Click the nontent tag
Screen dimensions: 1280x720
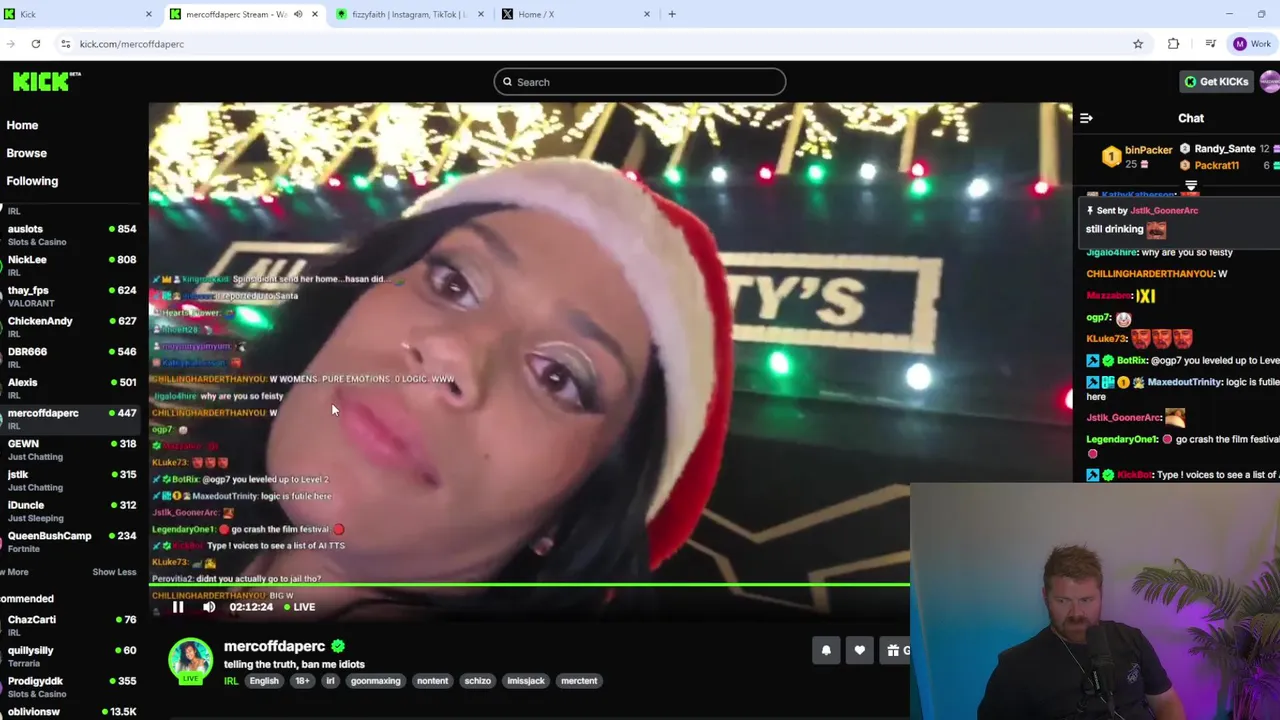432,681
